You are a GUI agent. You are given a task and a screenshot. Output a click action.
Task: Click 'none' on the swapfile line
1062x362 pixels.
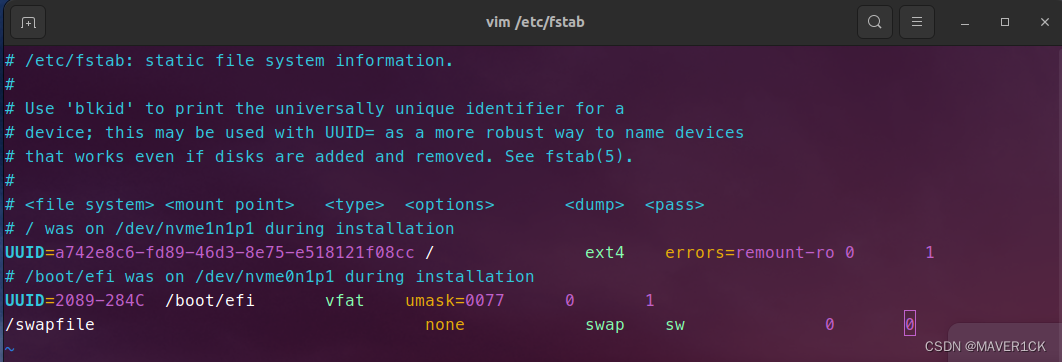[445, 325]
